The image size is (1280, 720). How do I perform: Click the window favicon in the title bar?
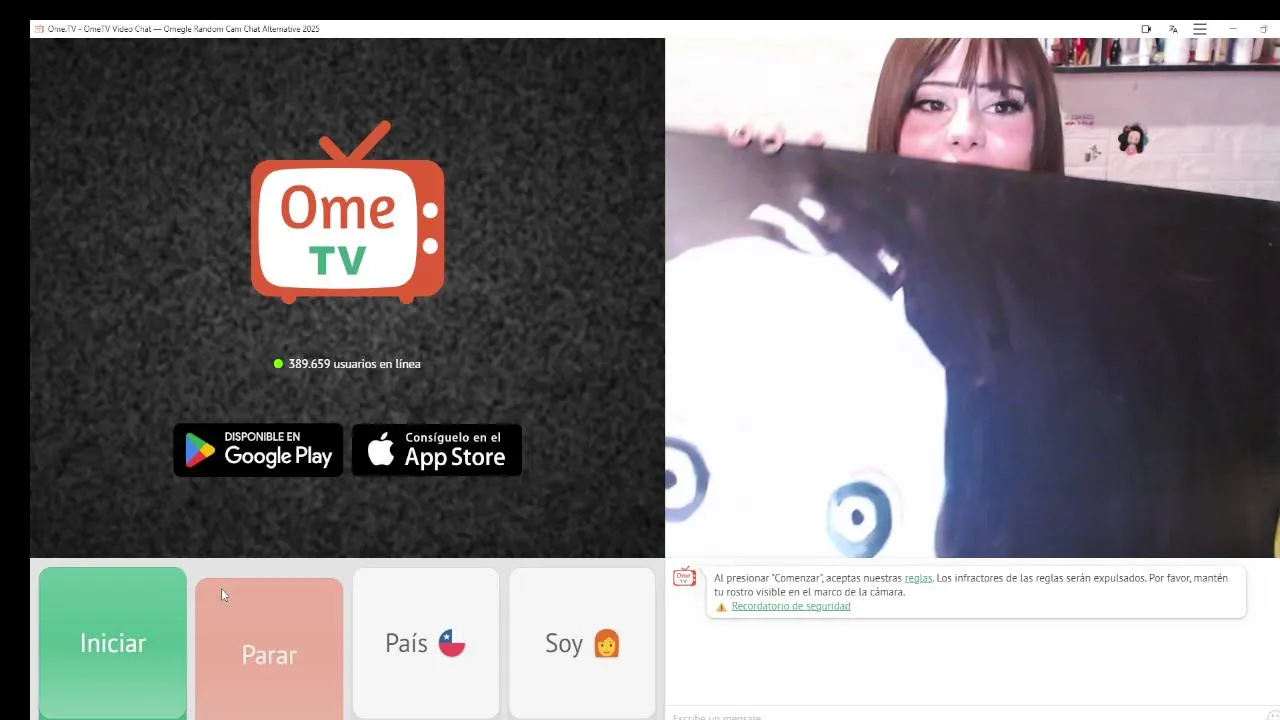pyautogui.click(x=39, y=29)
